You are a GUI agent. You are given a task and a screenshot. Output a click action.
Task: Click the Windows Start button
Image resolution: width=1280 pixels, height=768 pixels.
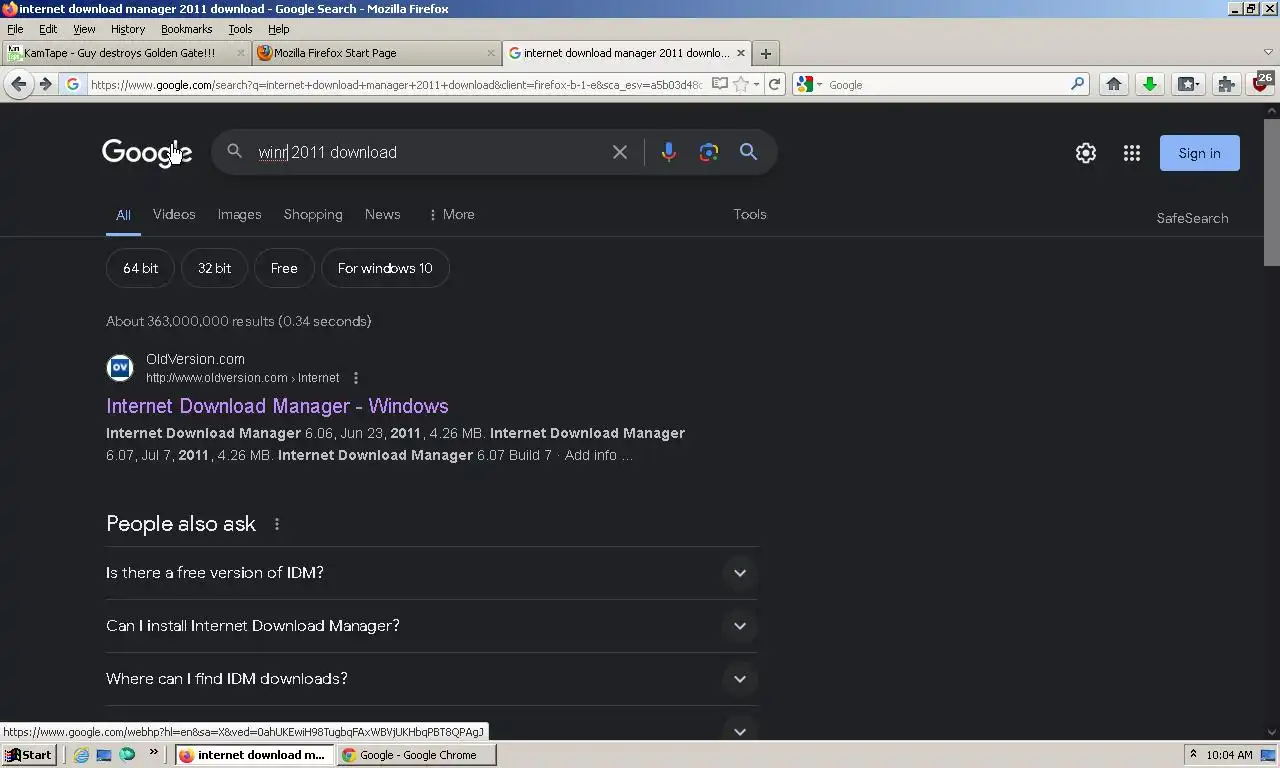tap(28, 755)
